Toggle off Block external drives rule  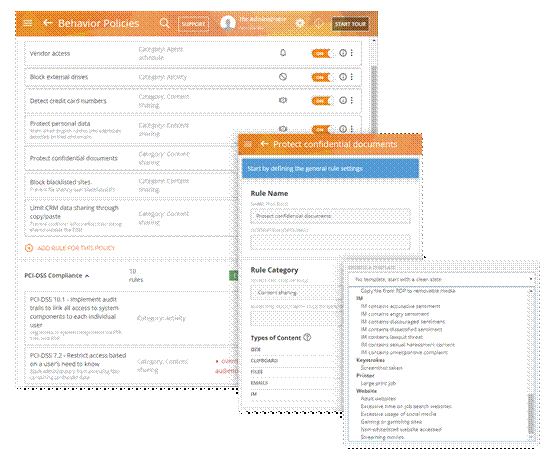tap(323, 77)
